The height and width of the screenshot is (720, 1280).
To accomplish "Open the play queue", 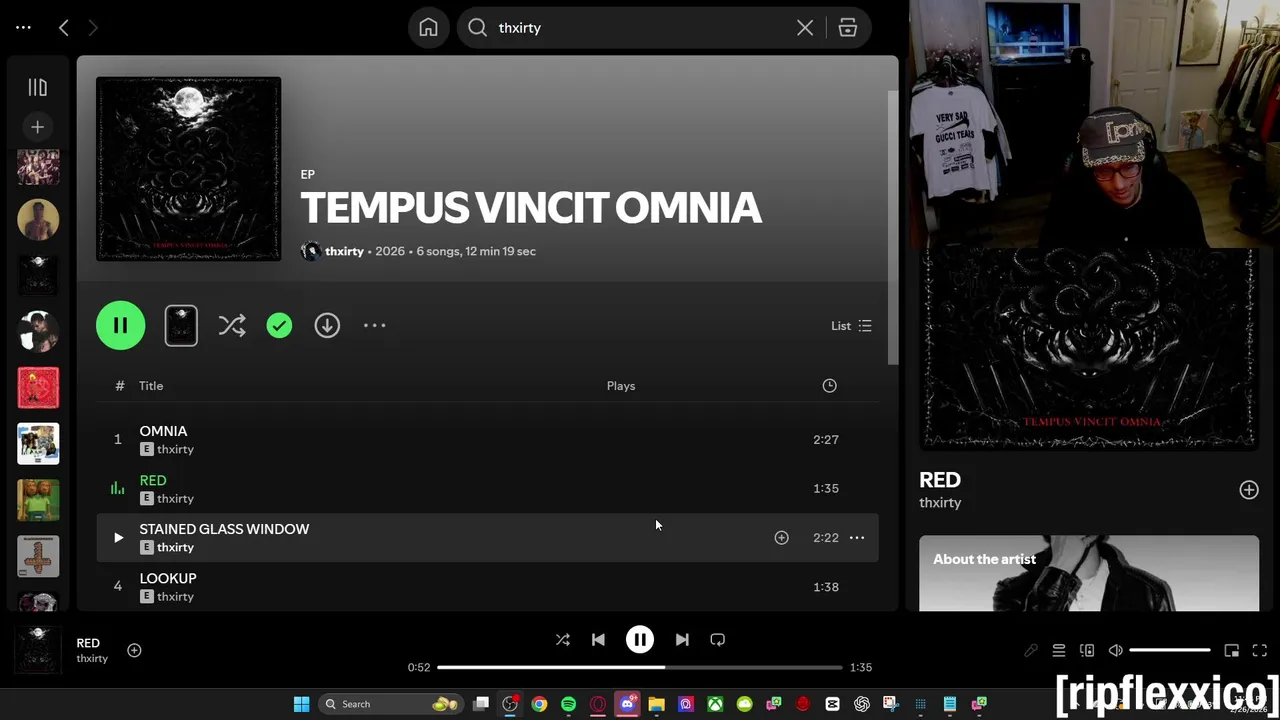I will [x=1059, y=651].
